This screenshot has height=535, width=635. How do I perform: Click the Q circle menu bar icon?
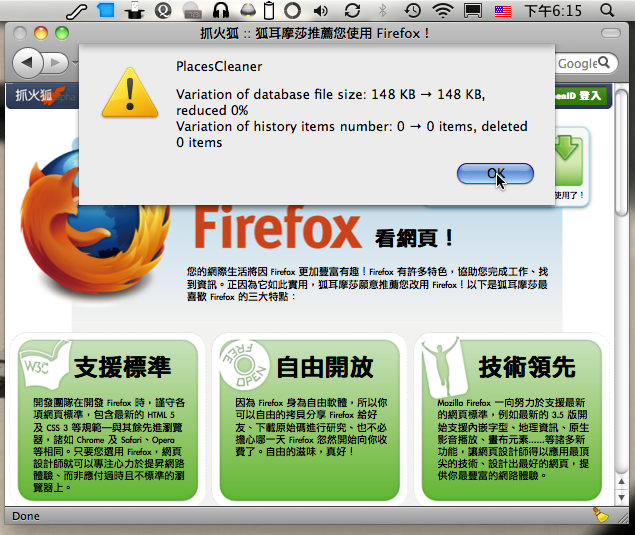pos(163,11)
